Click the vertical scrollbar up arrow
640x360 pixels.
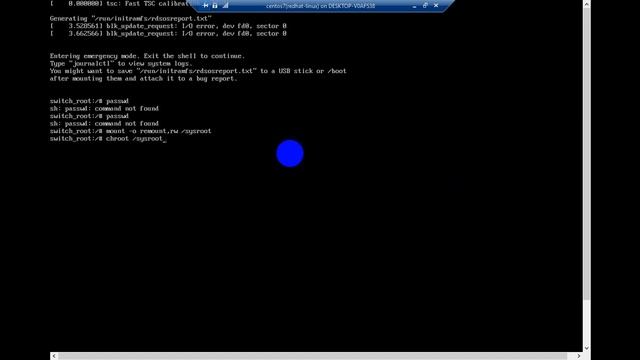(x=587, y=4)
